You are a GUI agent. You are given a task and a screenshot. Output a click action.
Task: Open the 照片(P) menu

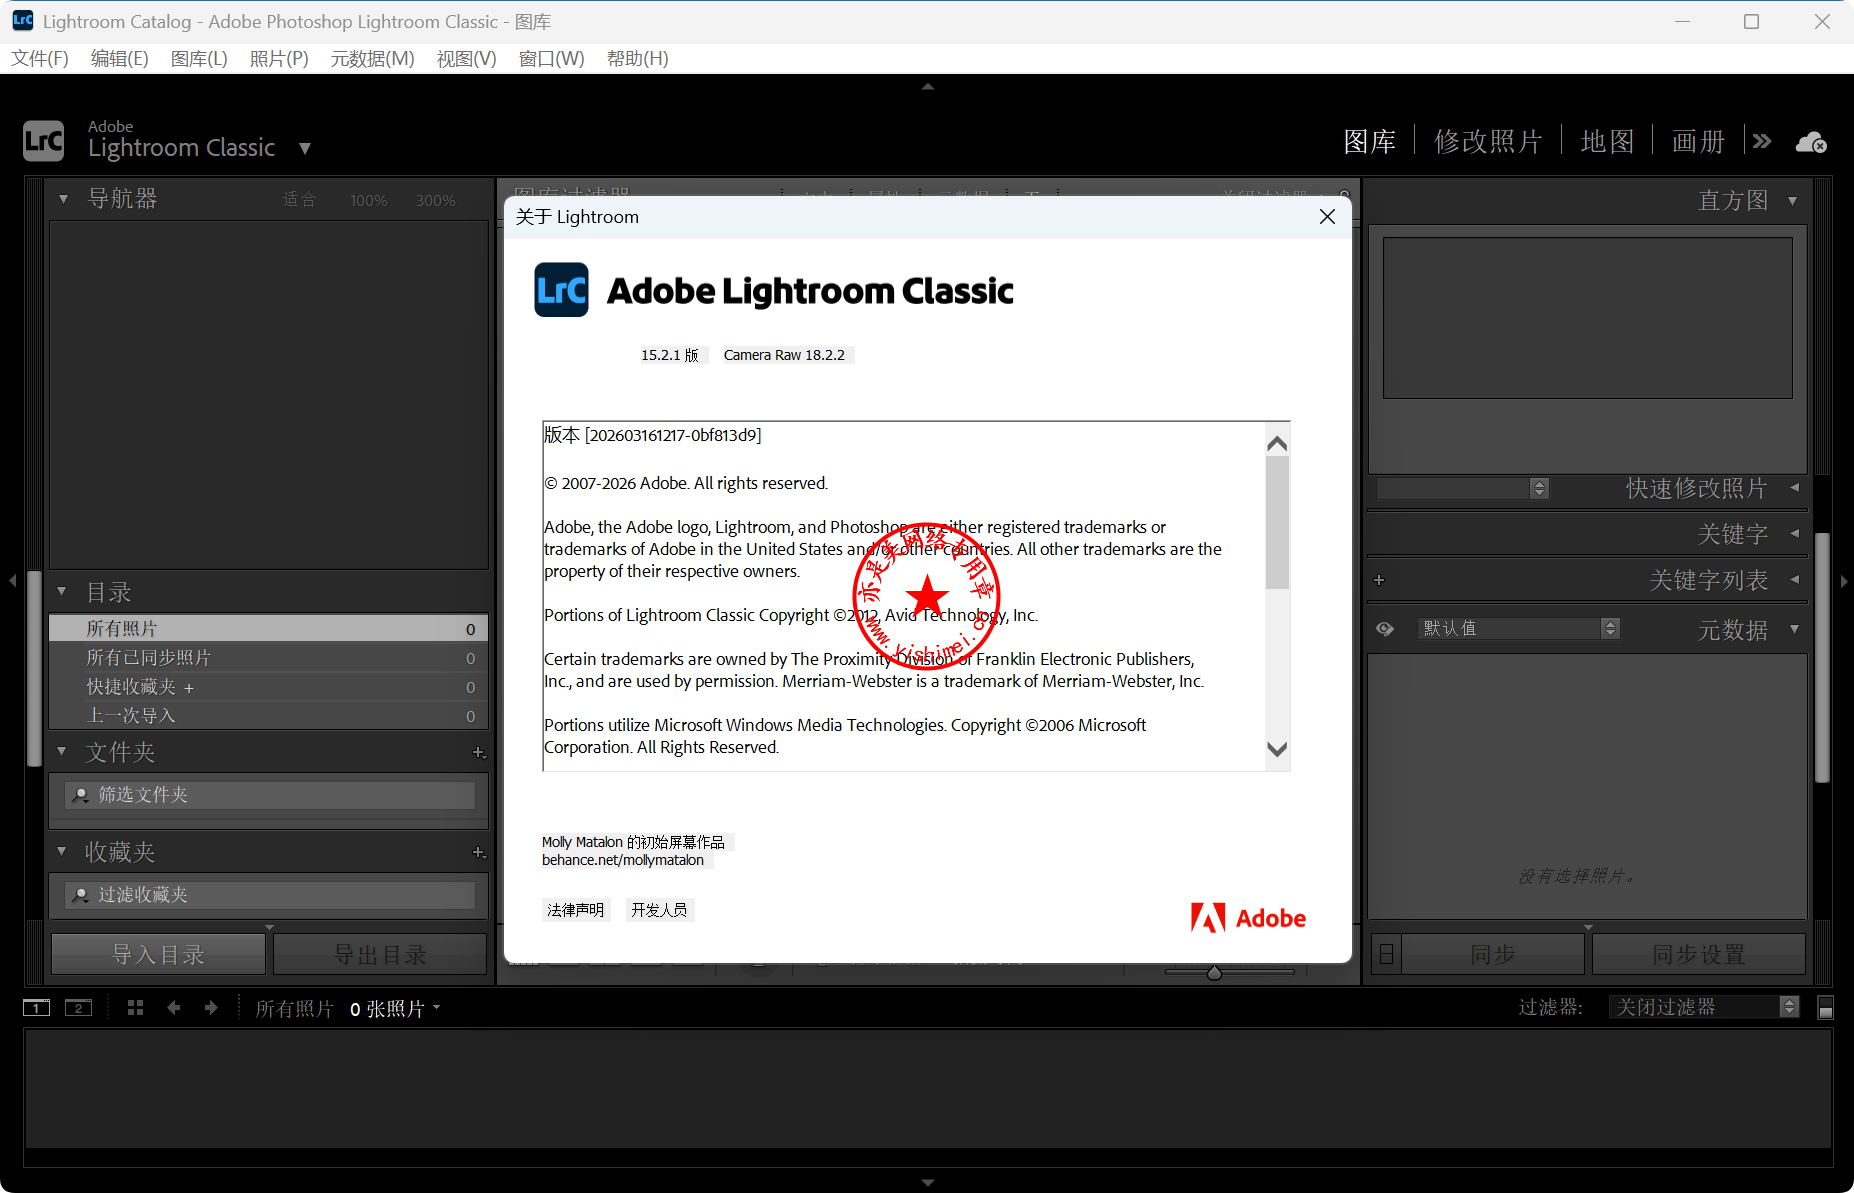(279, 58)
